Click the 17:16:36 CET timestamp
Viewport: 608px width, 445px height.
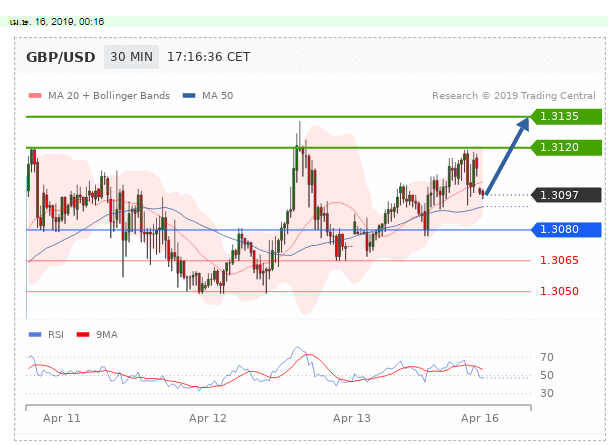pos(209,57)
